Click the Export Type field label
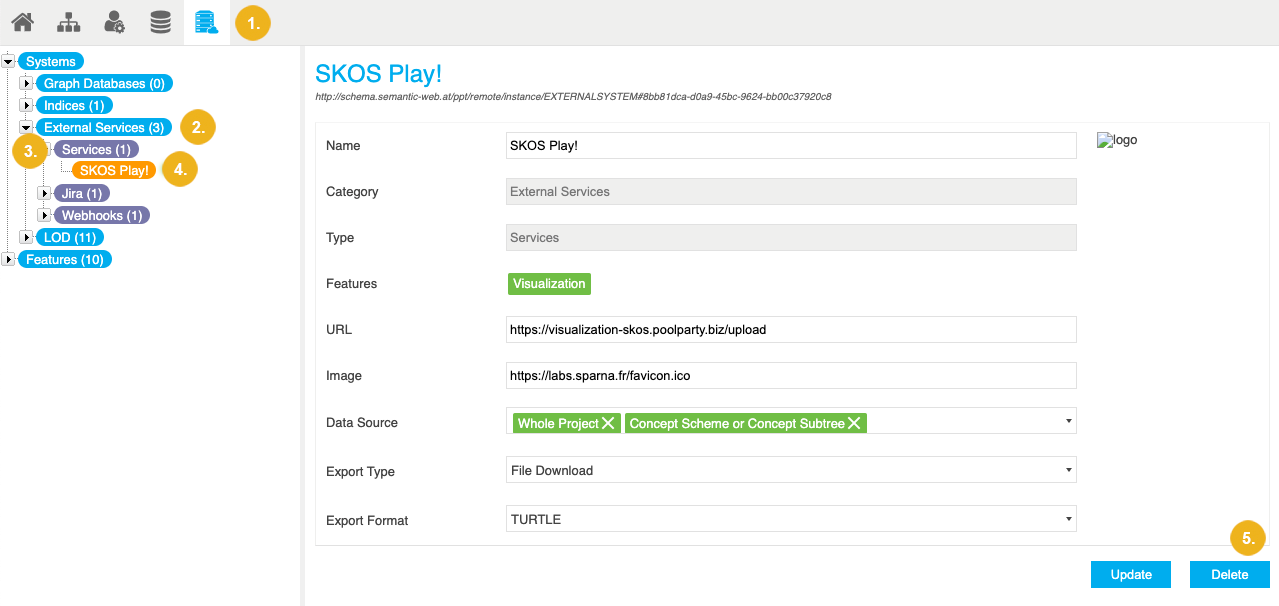The image size is (1279, 606). (360, 471)
